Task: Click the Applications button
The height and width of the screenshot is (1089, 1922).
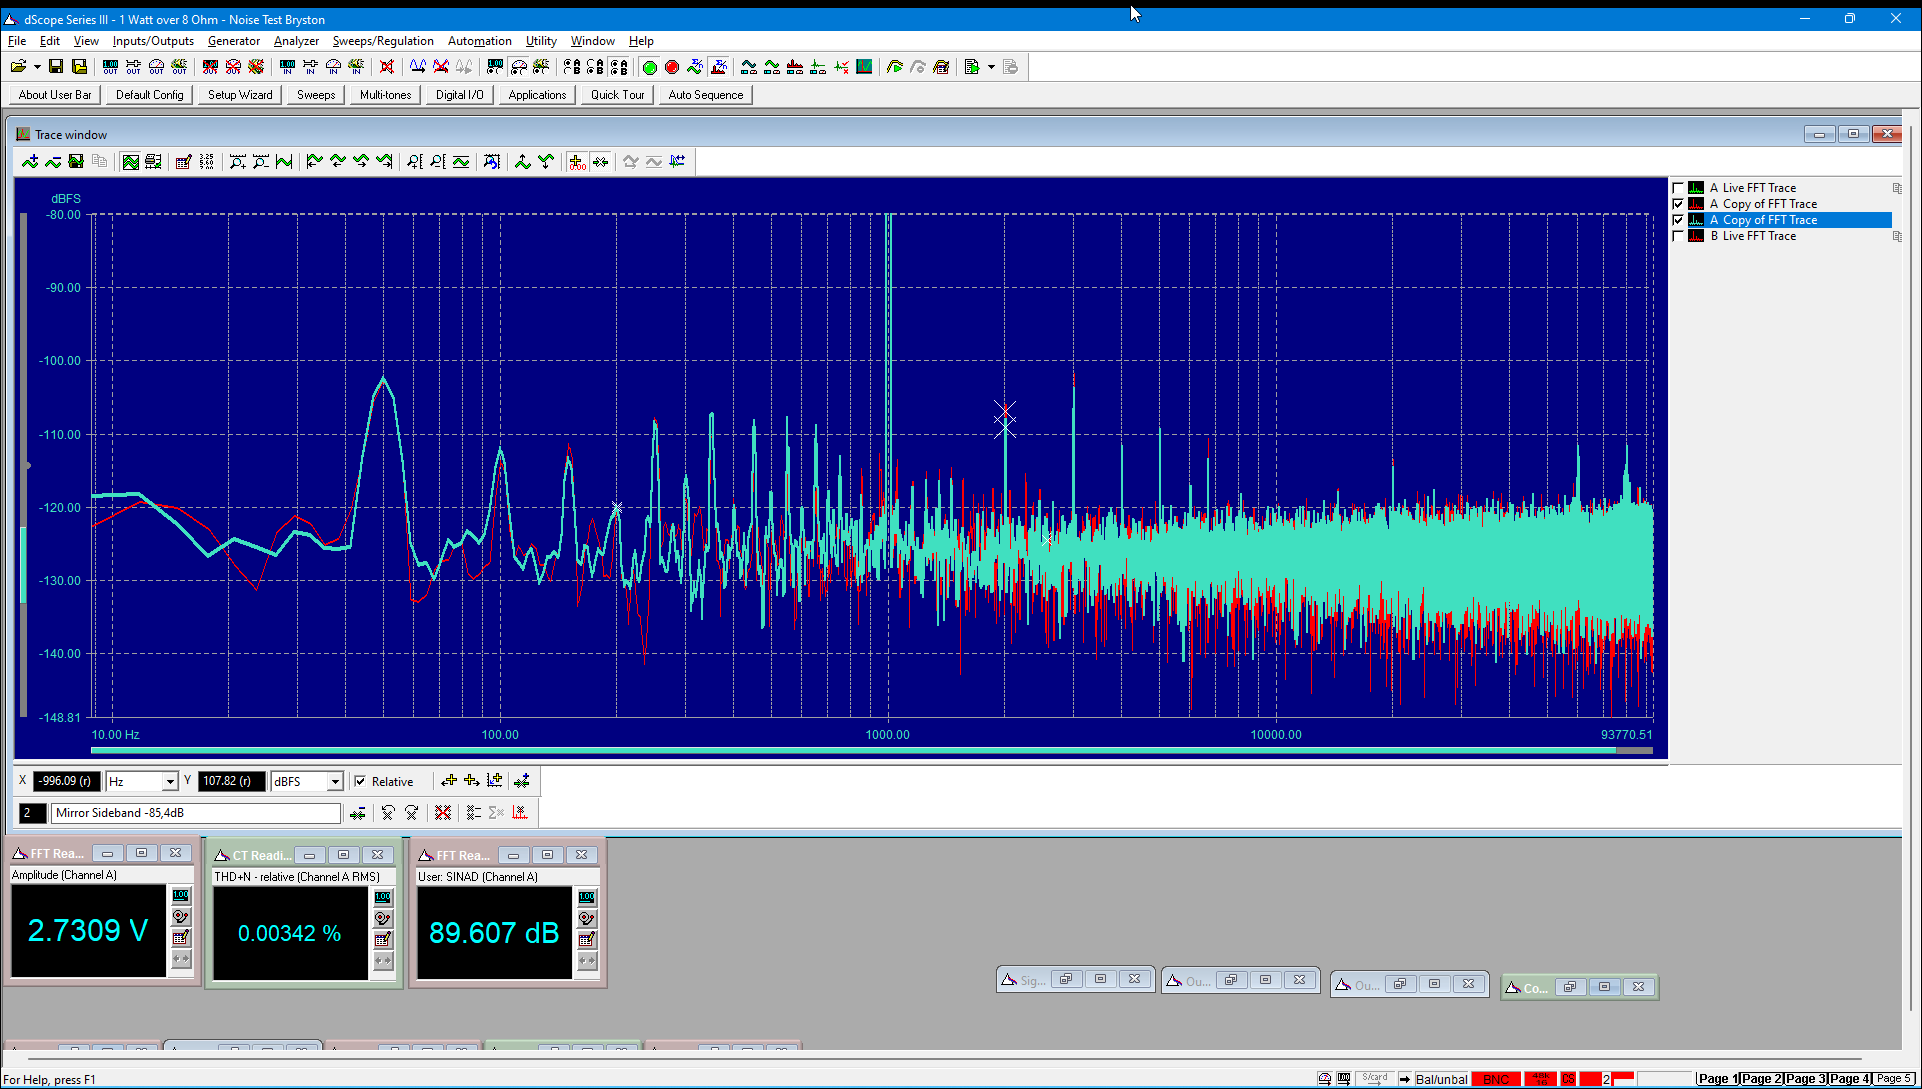Action: point(537,95)
